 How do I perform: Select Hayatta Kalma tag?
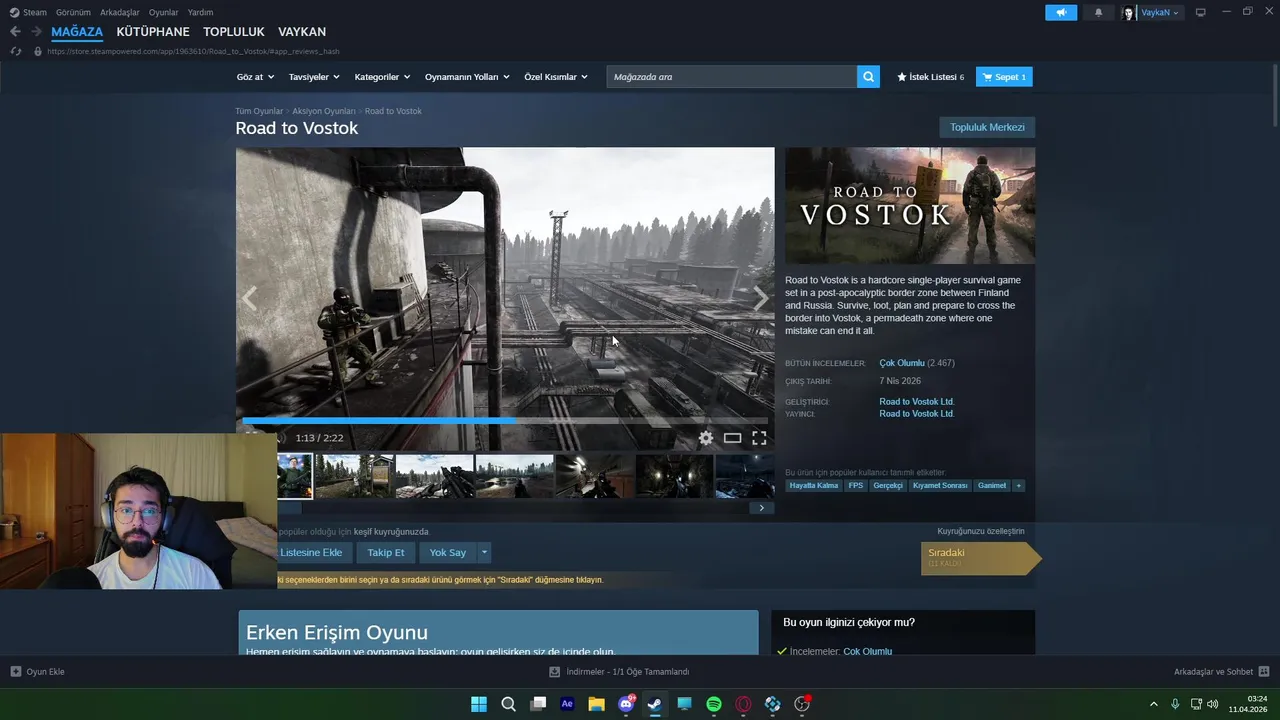tap(814, 485)
